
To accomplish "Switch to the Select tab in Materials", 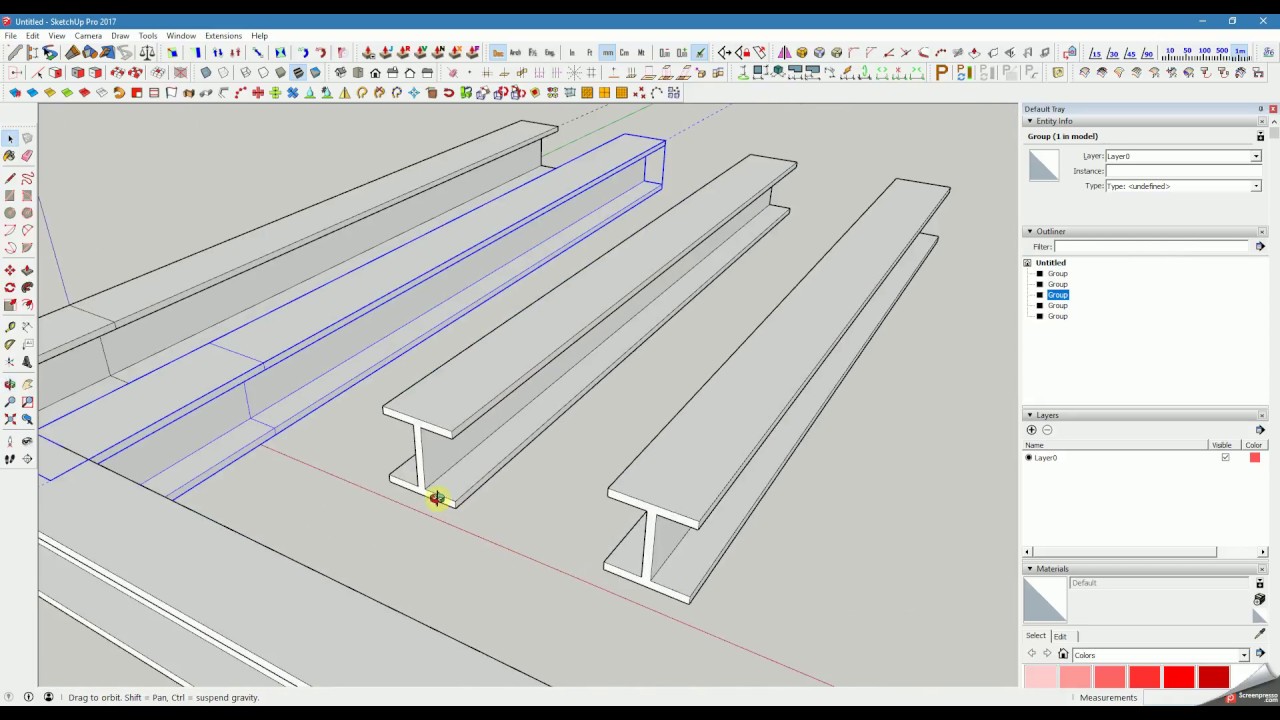I will coord(1036,636).
